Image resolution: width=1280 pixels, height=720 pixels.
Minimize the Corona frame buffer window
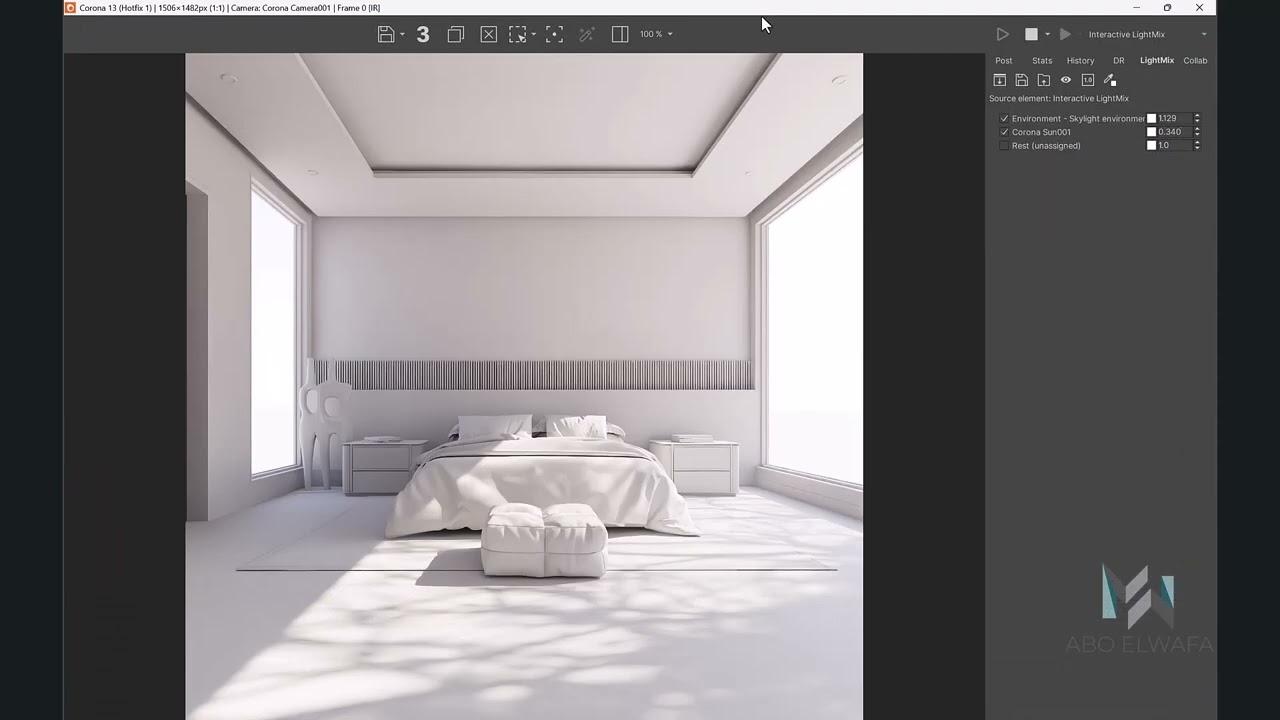tap(1136, 7)
